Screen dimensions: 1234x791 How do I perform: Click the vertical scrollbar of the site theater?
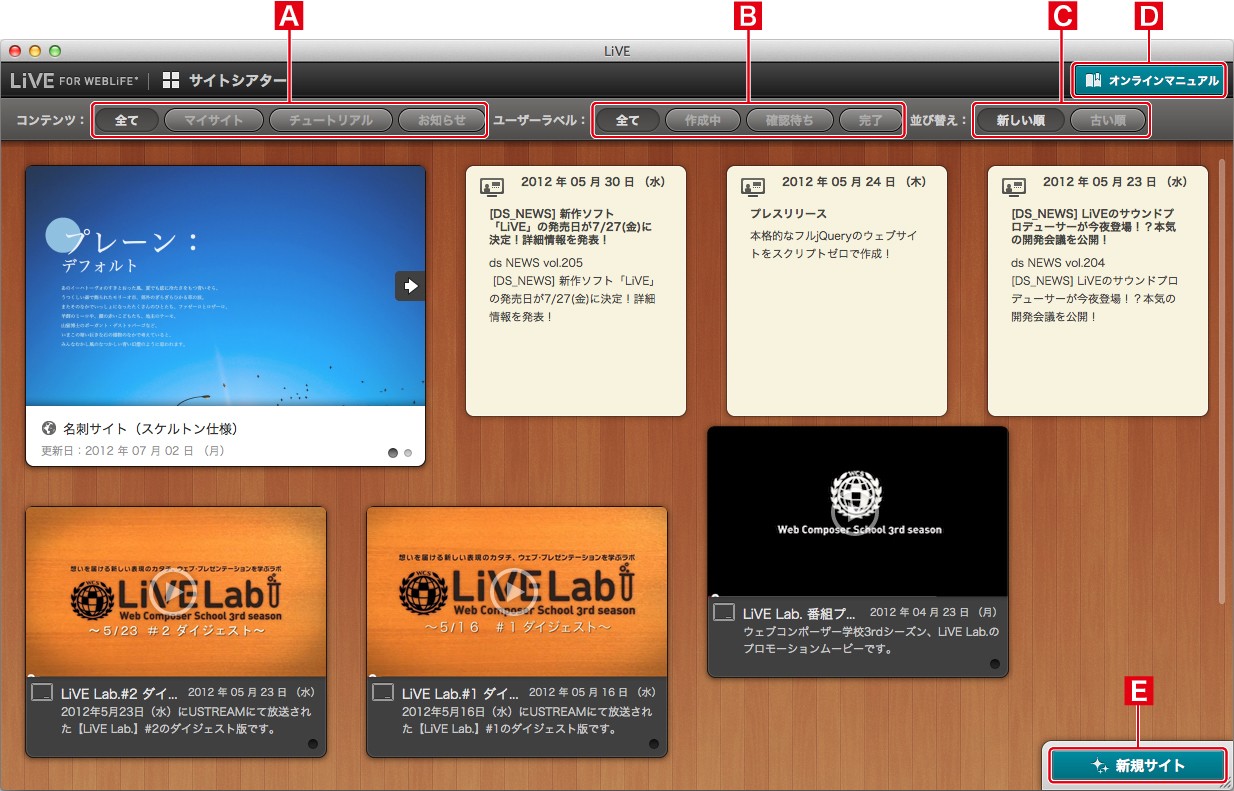tap(1221, 380)
